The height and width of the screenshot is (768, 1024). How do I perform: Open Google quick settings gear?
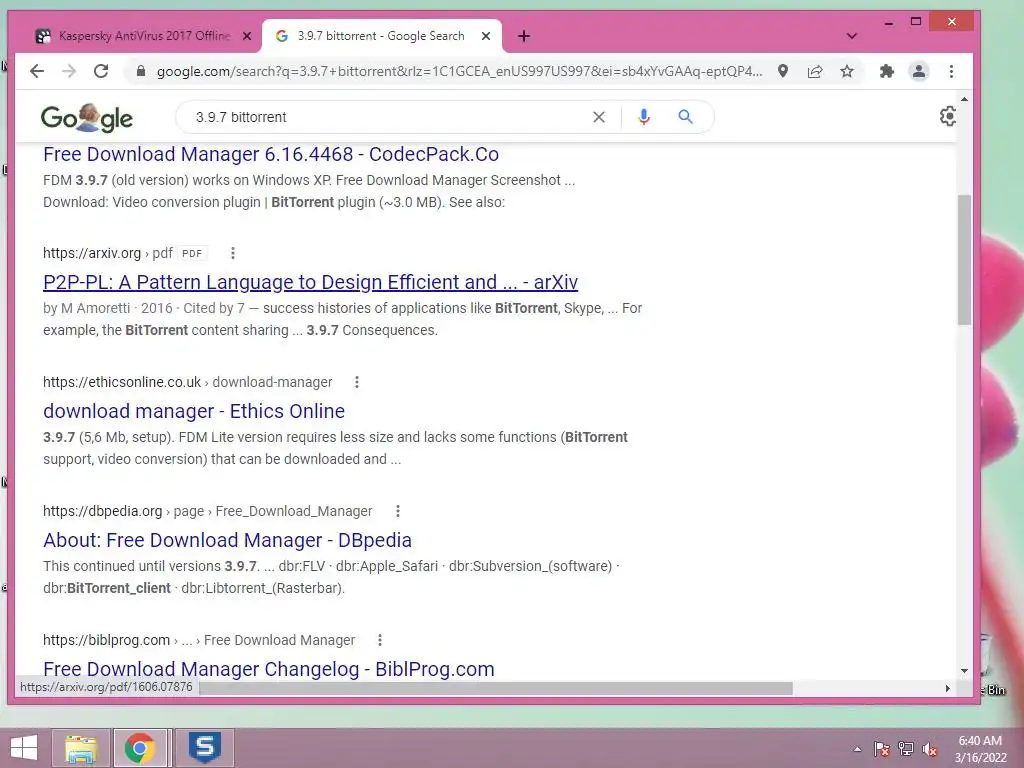pos(948,116)
